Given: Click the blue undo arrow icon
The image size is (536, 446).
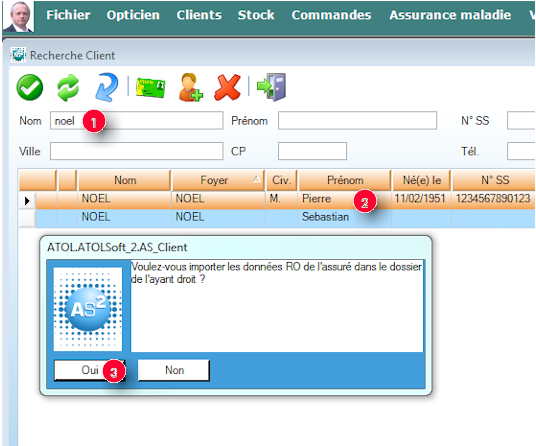Looking at the screenshot, I should pos(106,87).
